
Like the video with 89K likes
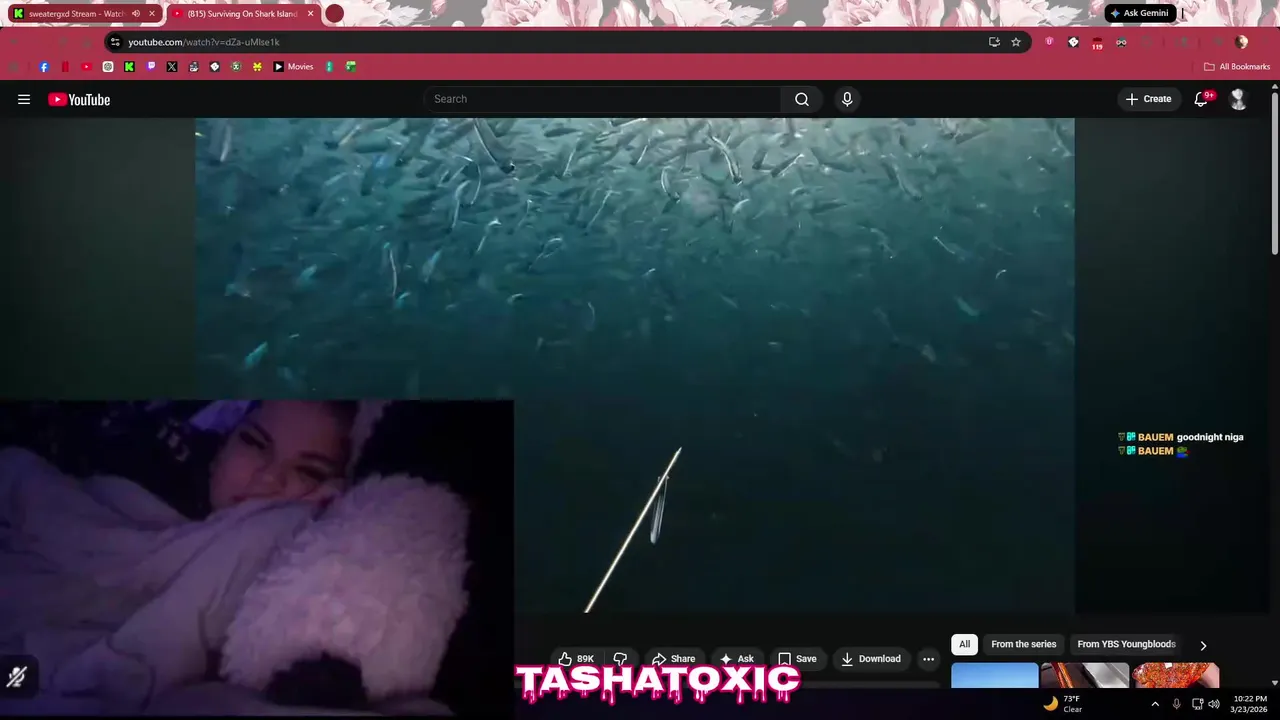pyautogui.click(x=576, y=659)
